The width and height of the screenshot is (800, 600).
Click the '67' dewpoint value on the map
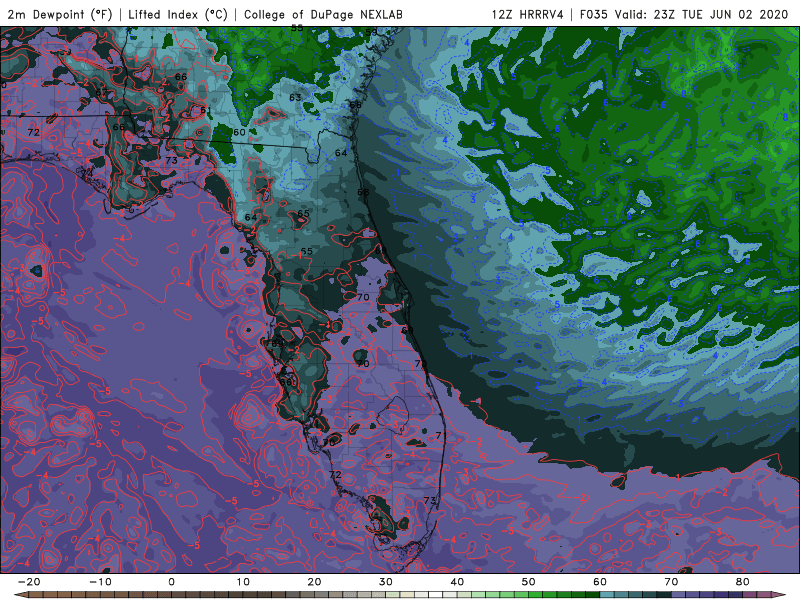tap(102, 92)
